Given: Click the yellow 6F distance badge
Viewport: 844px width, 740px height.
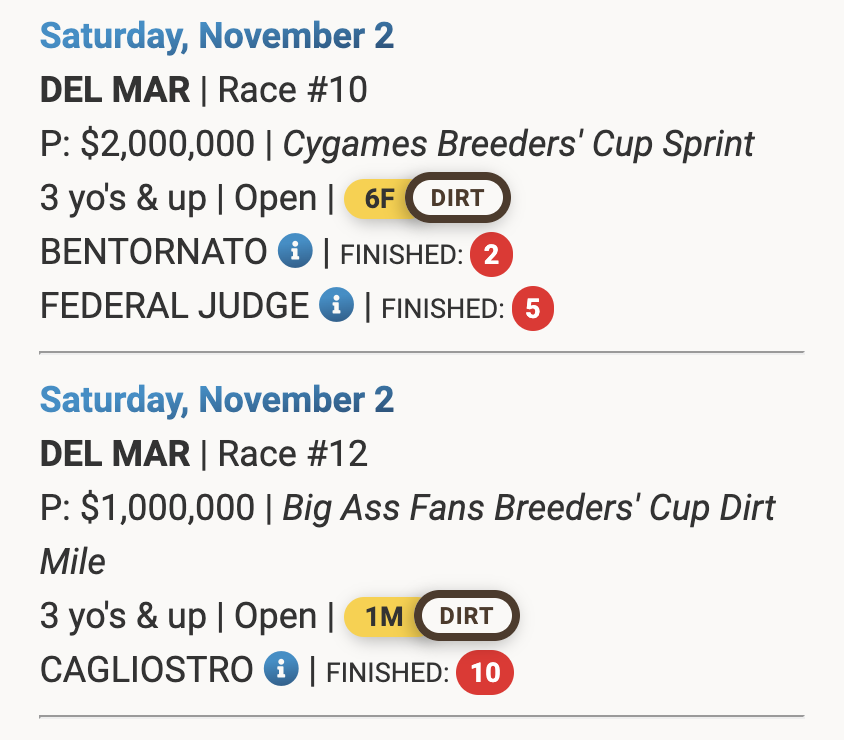Looking at the screenshot, I should [379, 199].
